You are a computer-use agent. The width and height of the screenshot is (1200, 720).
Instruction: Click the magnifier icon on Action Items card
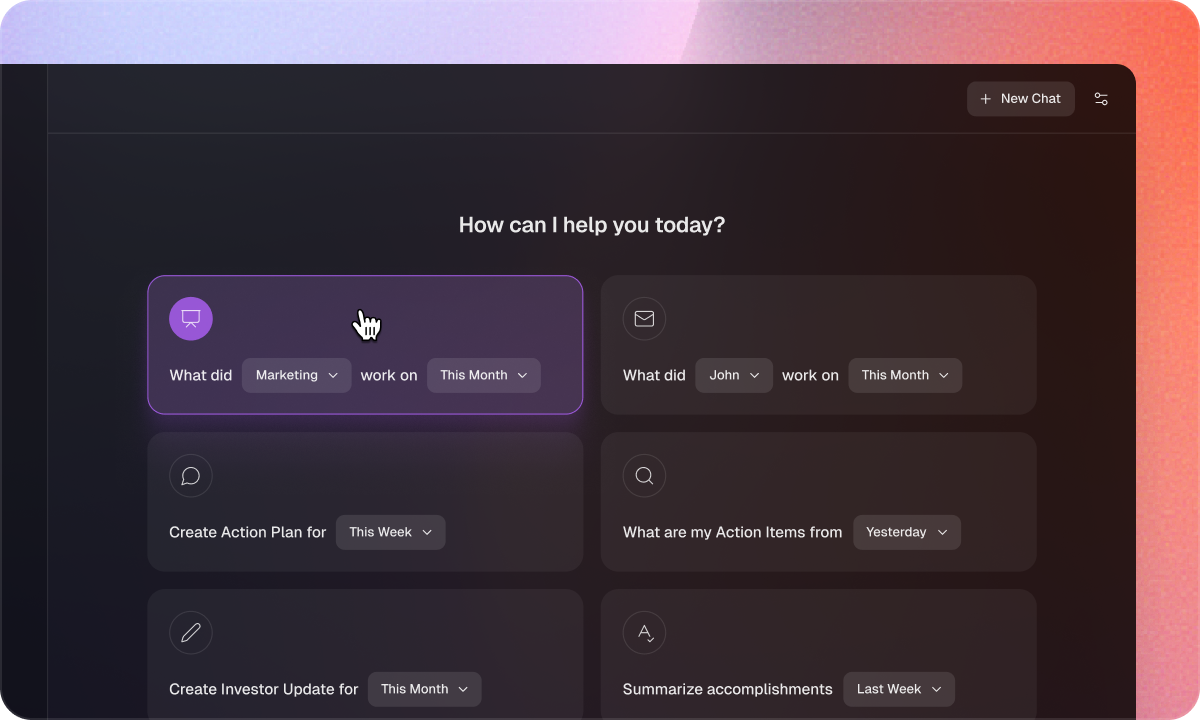pyautogui.click(x=644, y=475)
